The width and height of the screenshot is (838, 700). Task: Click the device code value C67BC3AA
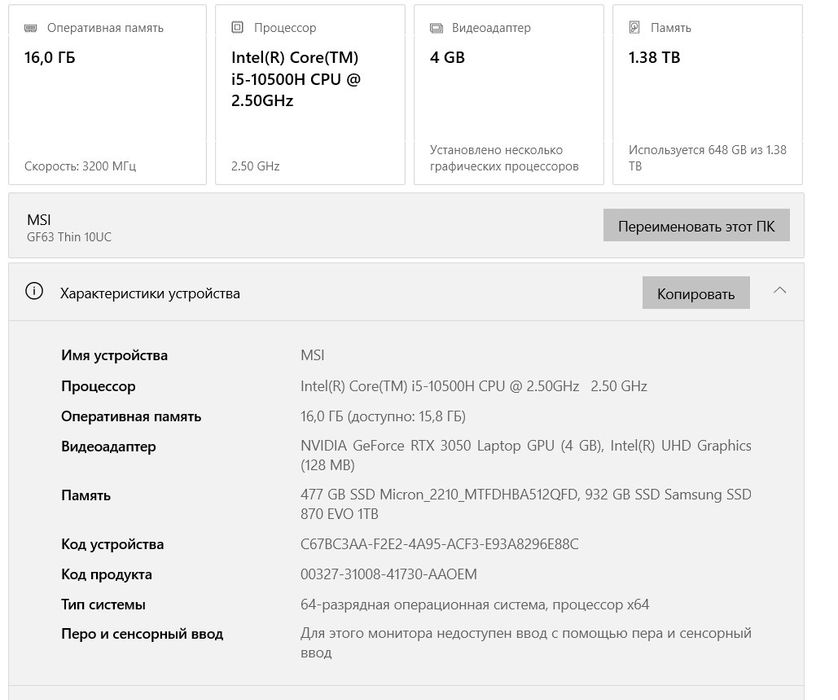pyautogui.click(x=439, y=544)
